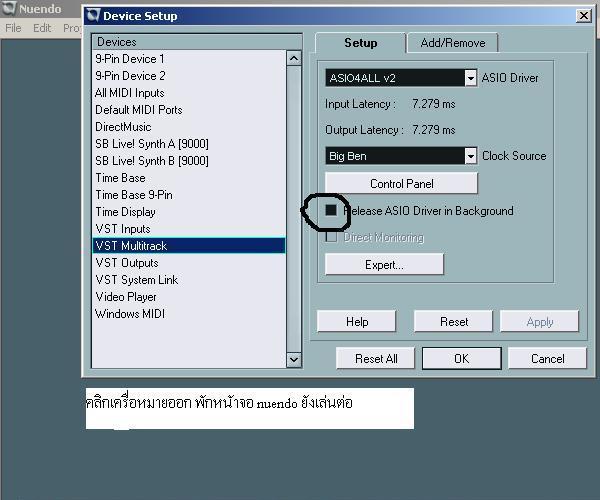
Task: Open the Clock Source dropdown arrow
Action: 471,156
